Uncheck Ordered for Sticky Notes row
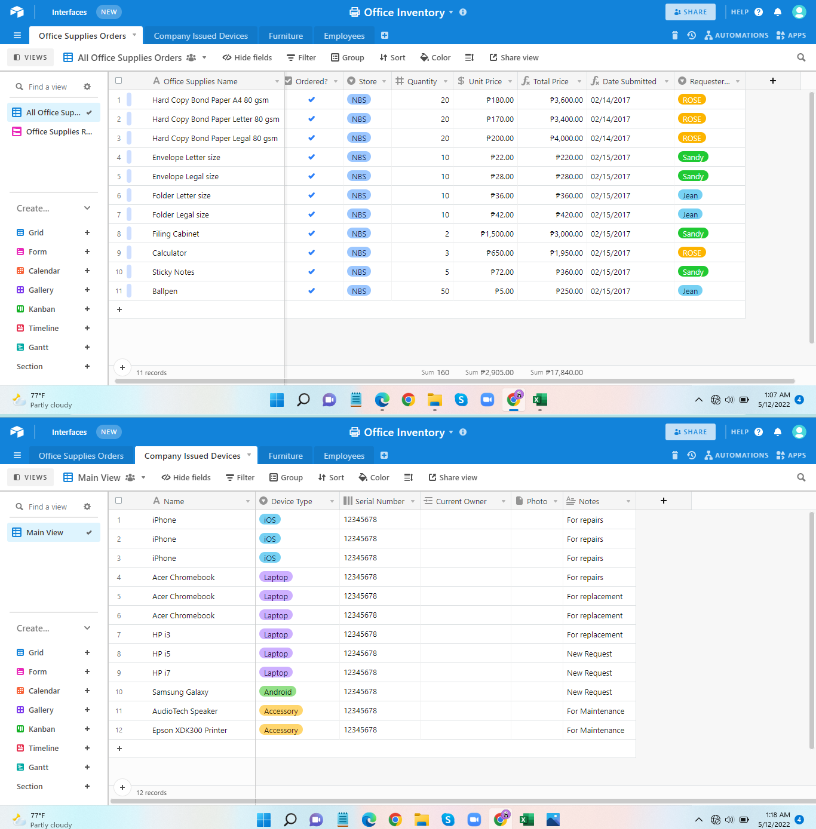This screenshot has width=816, height=829. pyautogui.click(x=311, y=271)
